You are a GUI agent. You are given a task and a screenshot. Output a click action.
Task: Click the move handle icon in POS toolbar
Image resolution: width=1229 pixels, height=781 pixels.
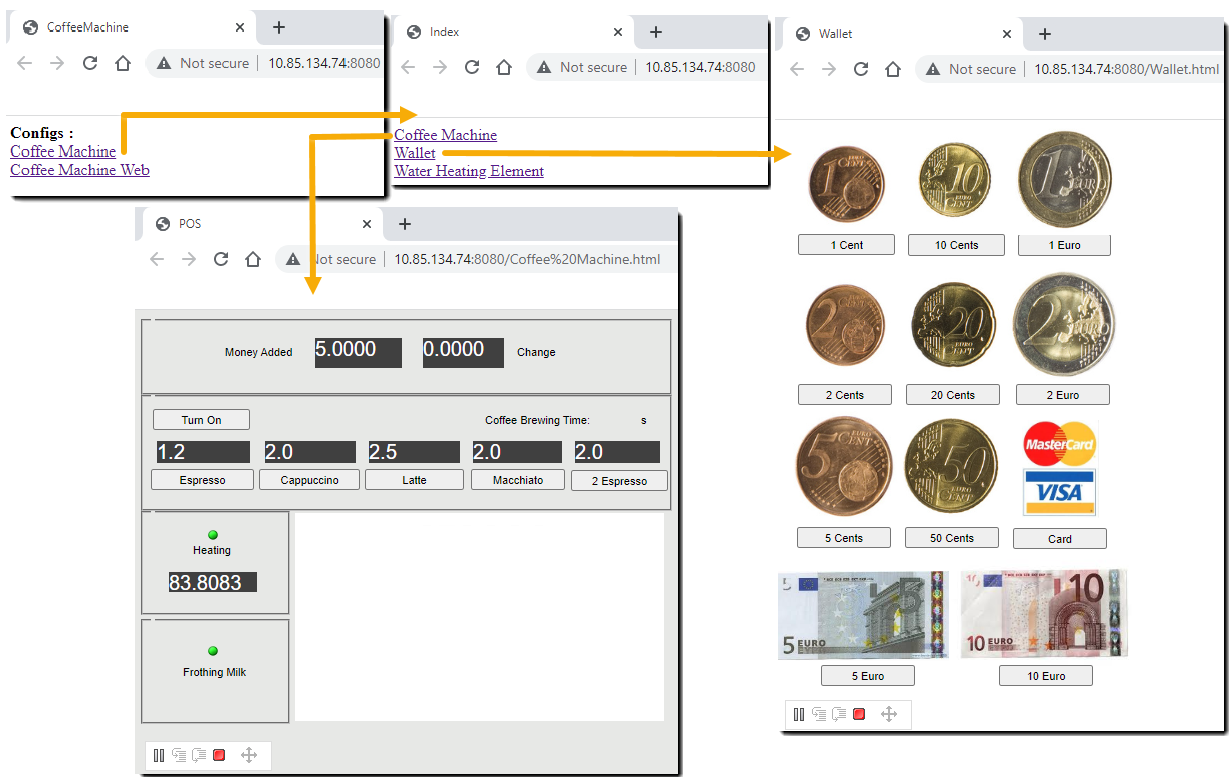pos(249,755)
